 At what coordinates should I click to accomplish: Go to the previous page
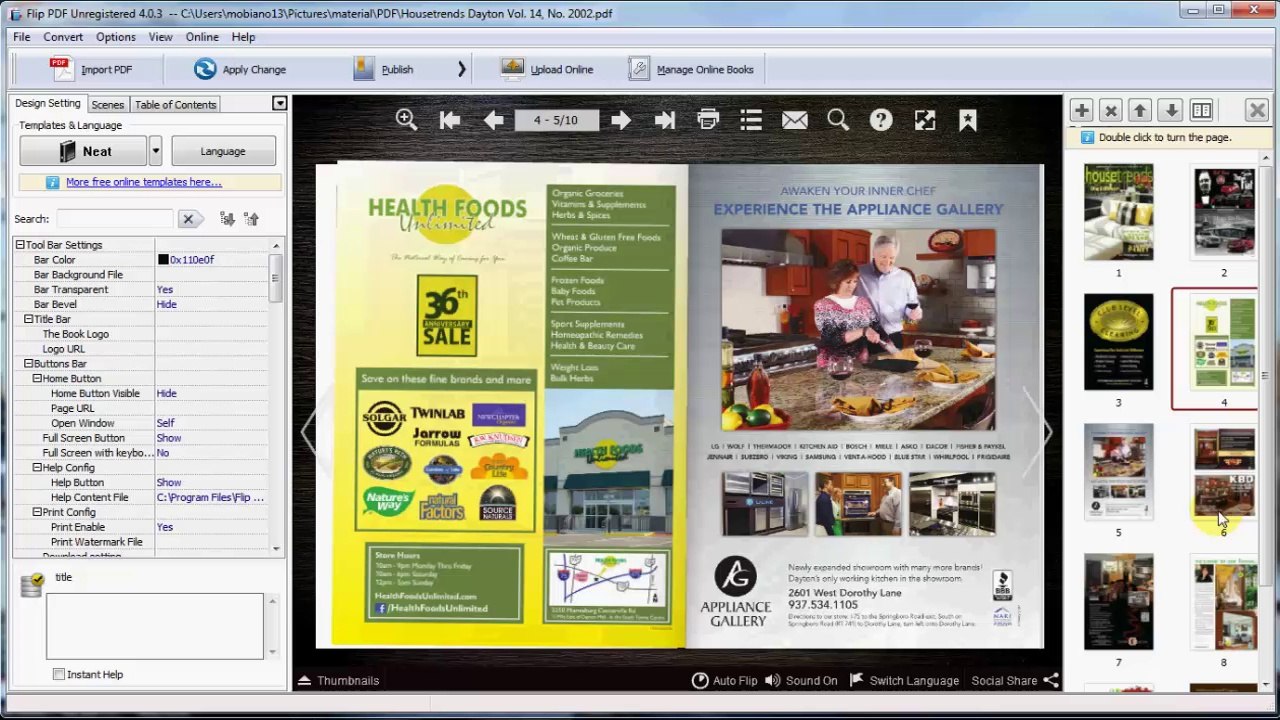coord(493,120)
